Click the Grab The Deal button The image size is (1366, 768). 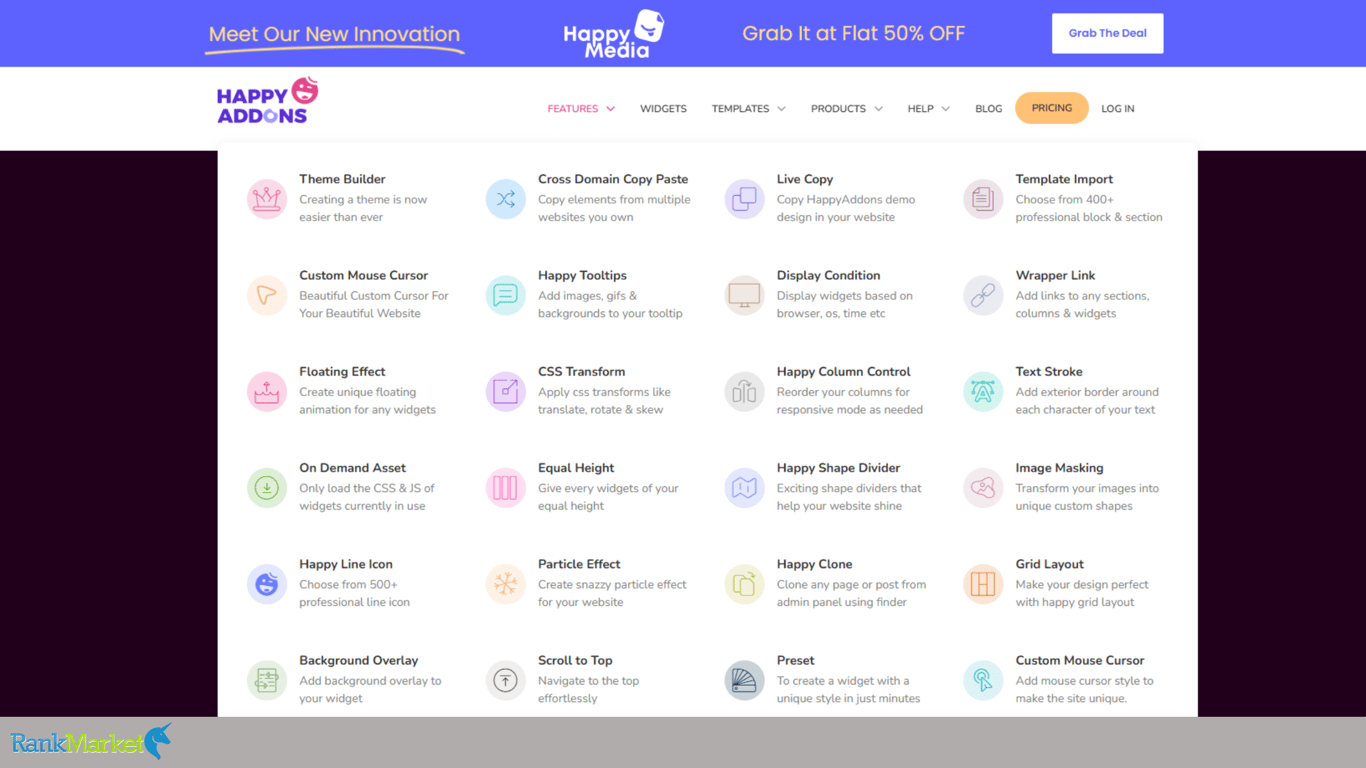click(x=1108, y=33)
